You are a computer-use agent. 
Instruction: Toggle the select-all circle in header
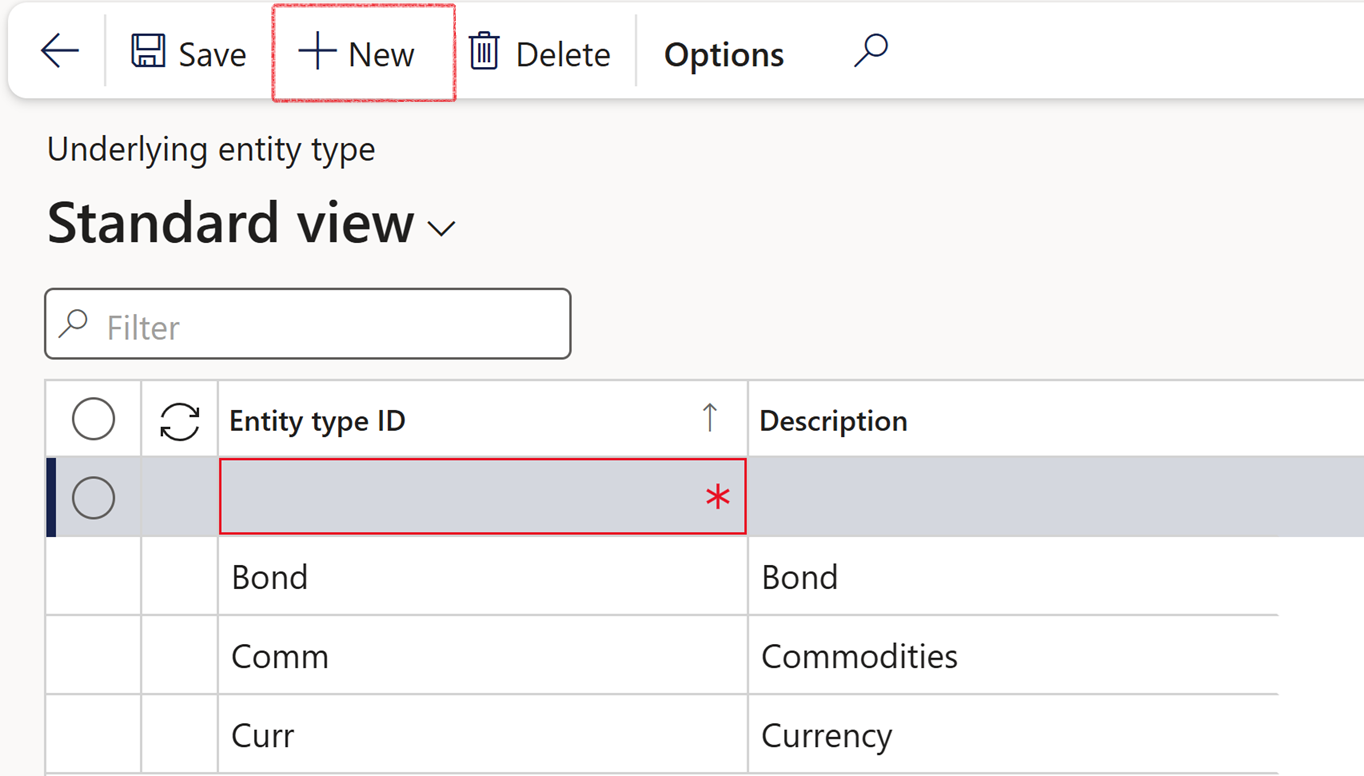pos(93,420)
